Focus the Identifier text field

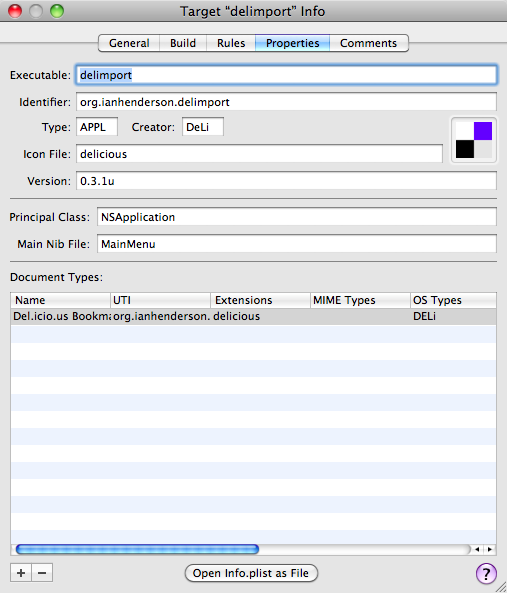tap(286, 102)
